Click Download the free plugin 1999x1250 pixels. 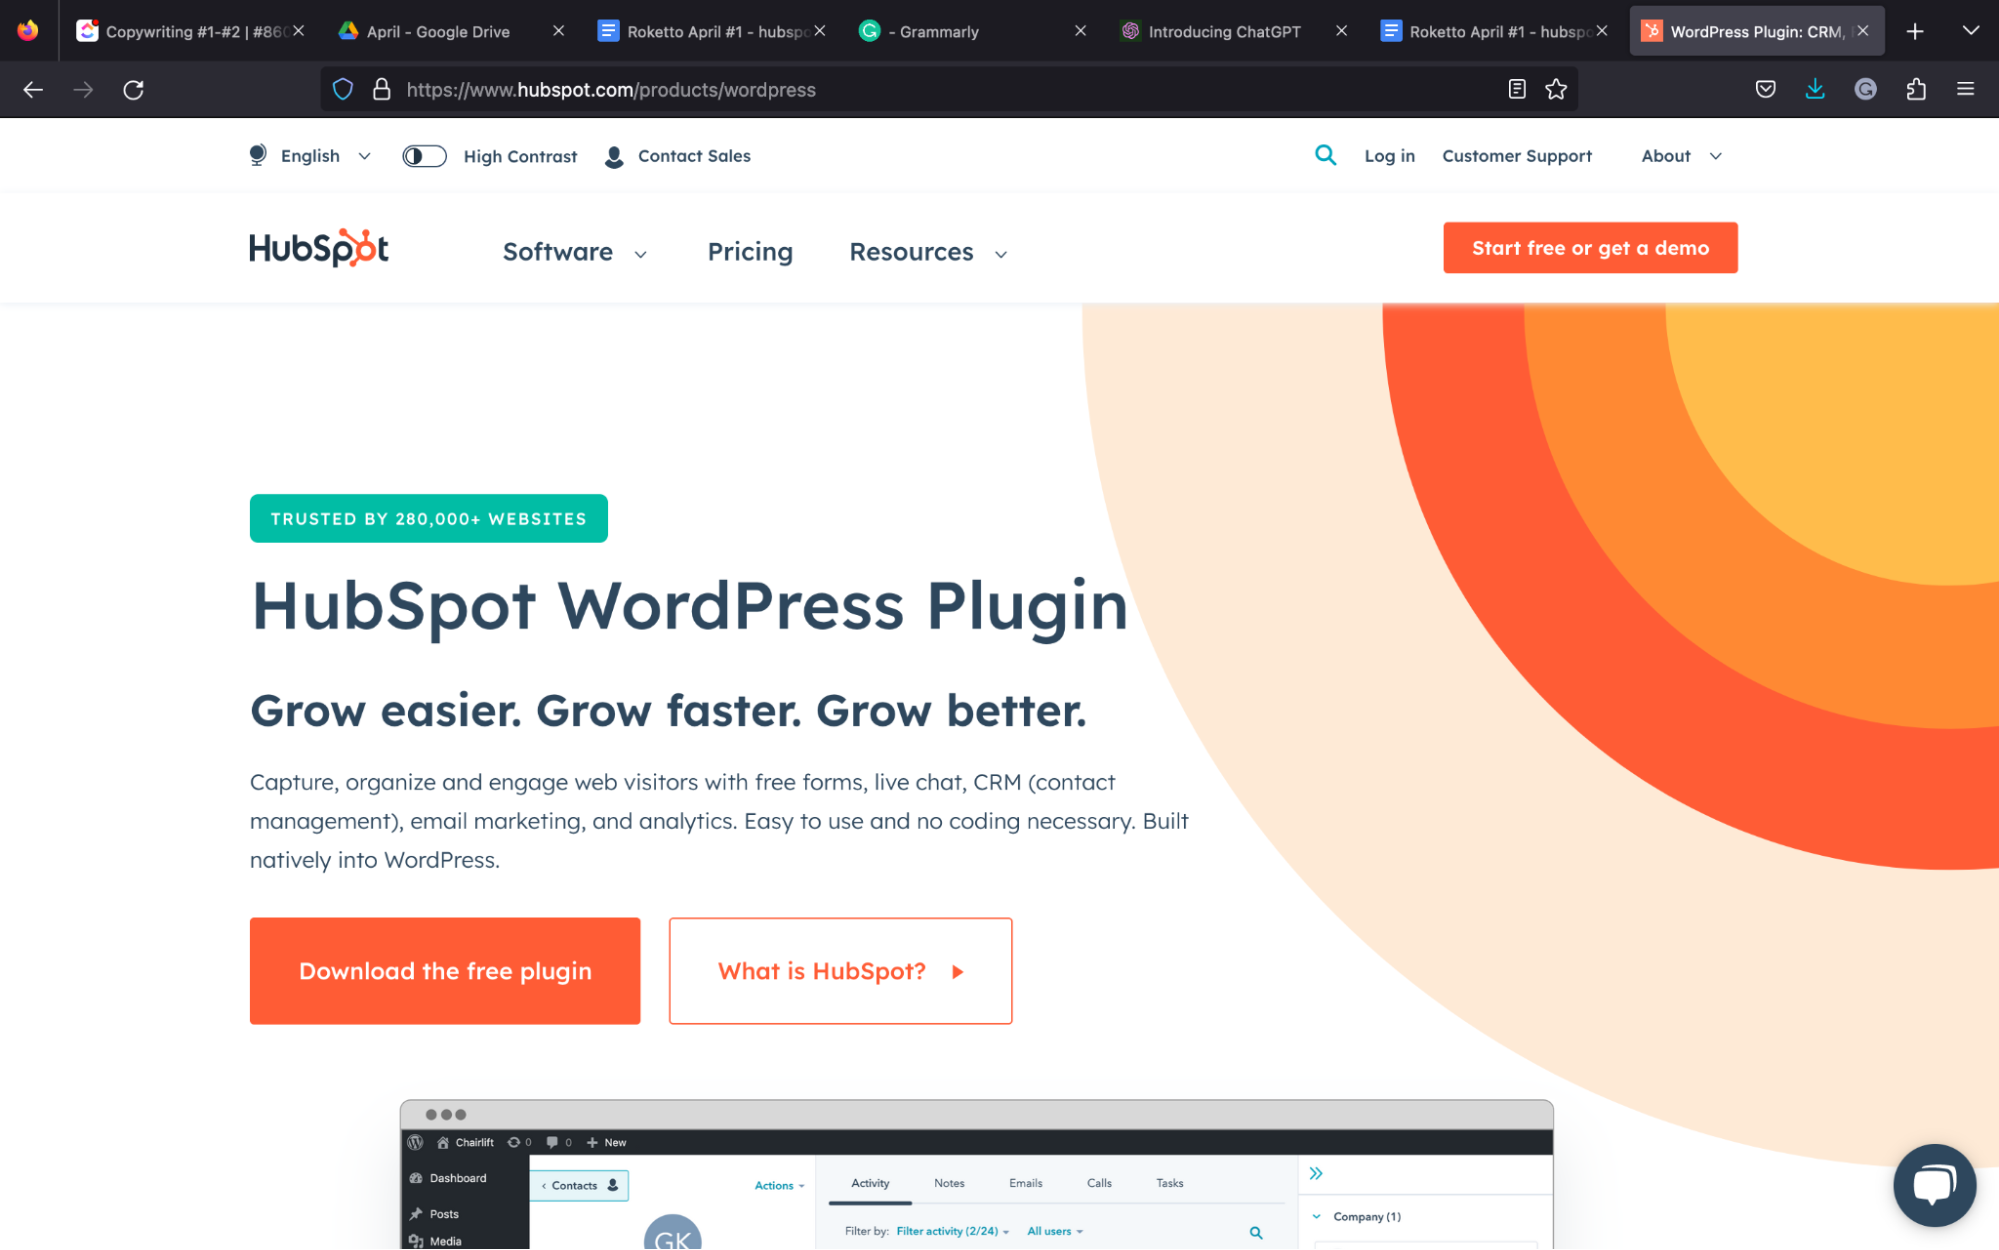pos(444,970)
